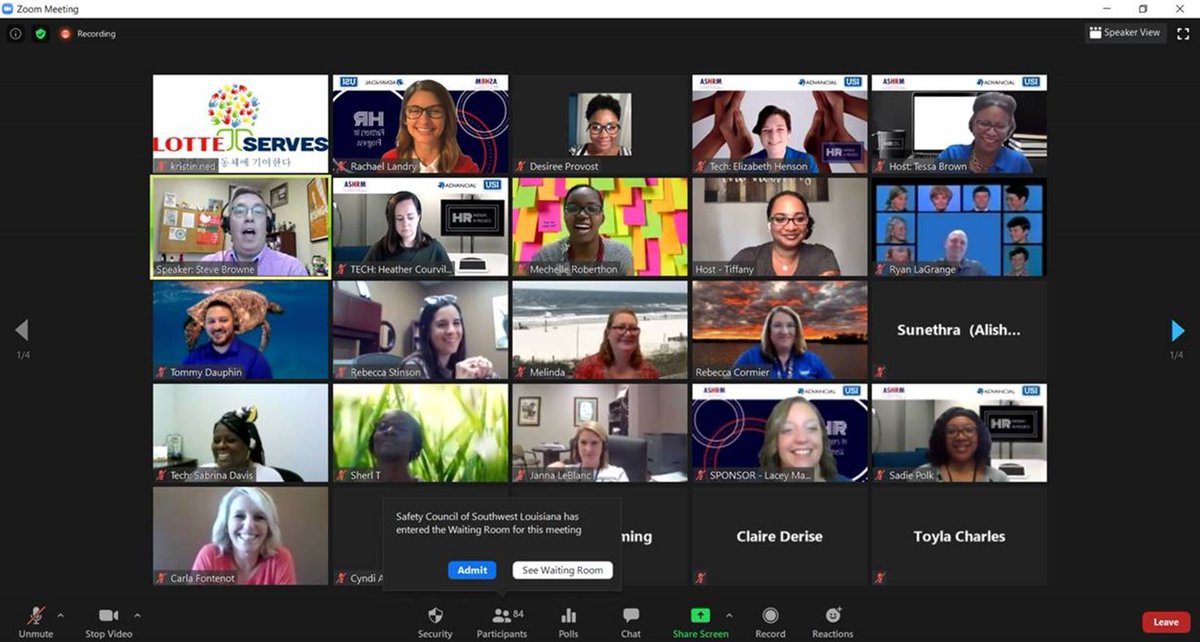Select Rebecca Stinson's video tile
The height and width of the screenshot is (642, 1200).
pos(420,330)
